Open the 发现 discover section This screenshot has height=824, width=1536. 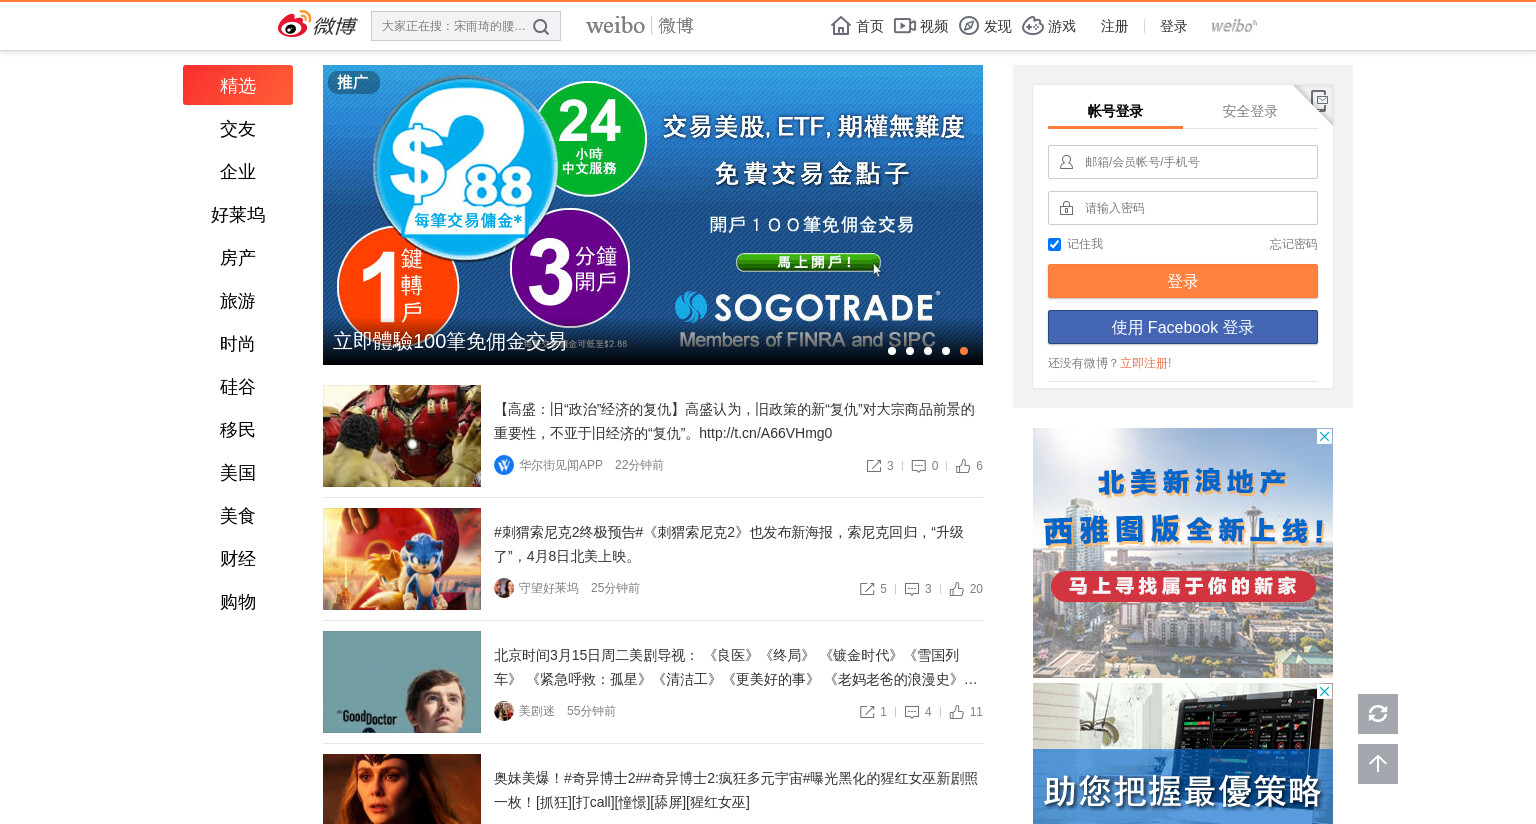pyautogui.click(x=985, y=26)
